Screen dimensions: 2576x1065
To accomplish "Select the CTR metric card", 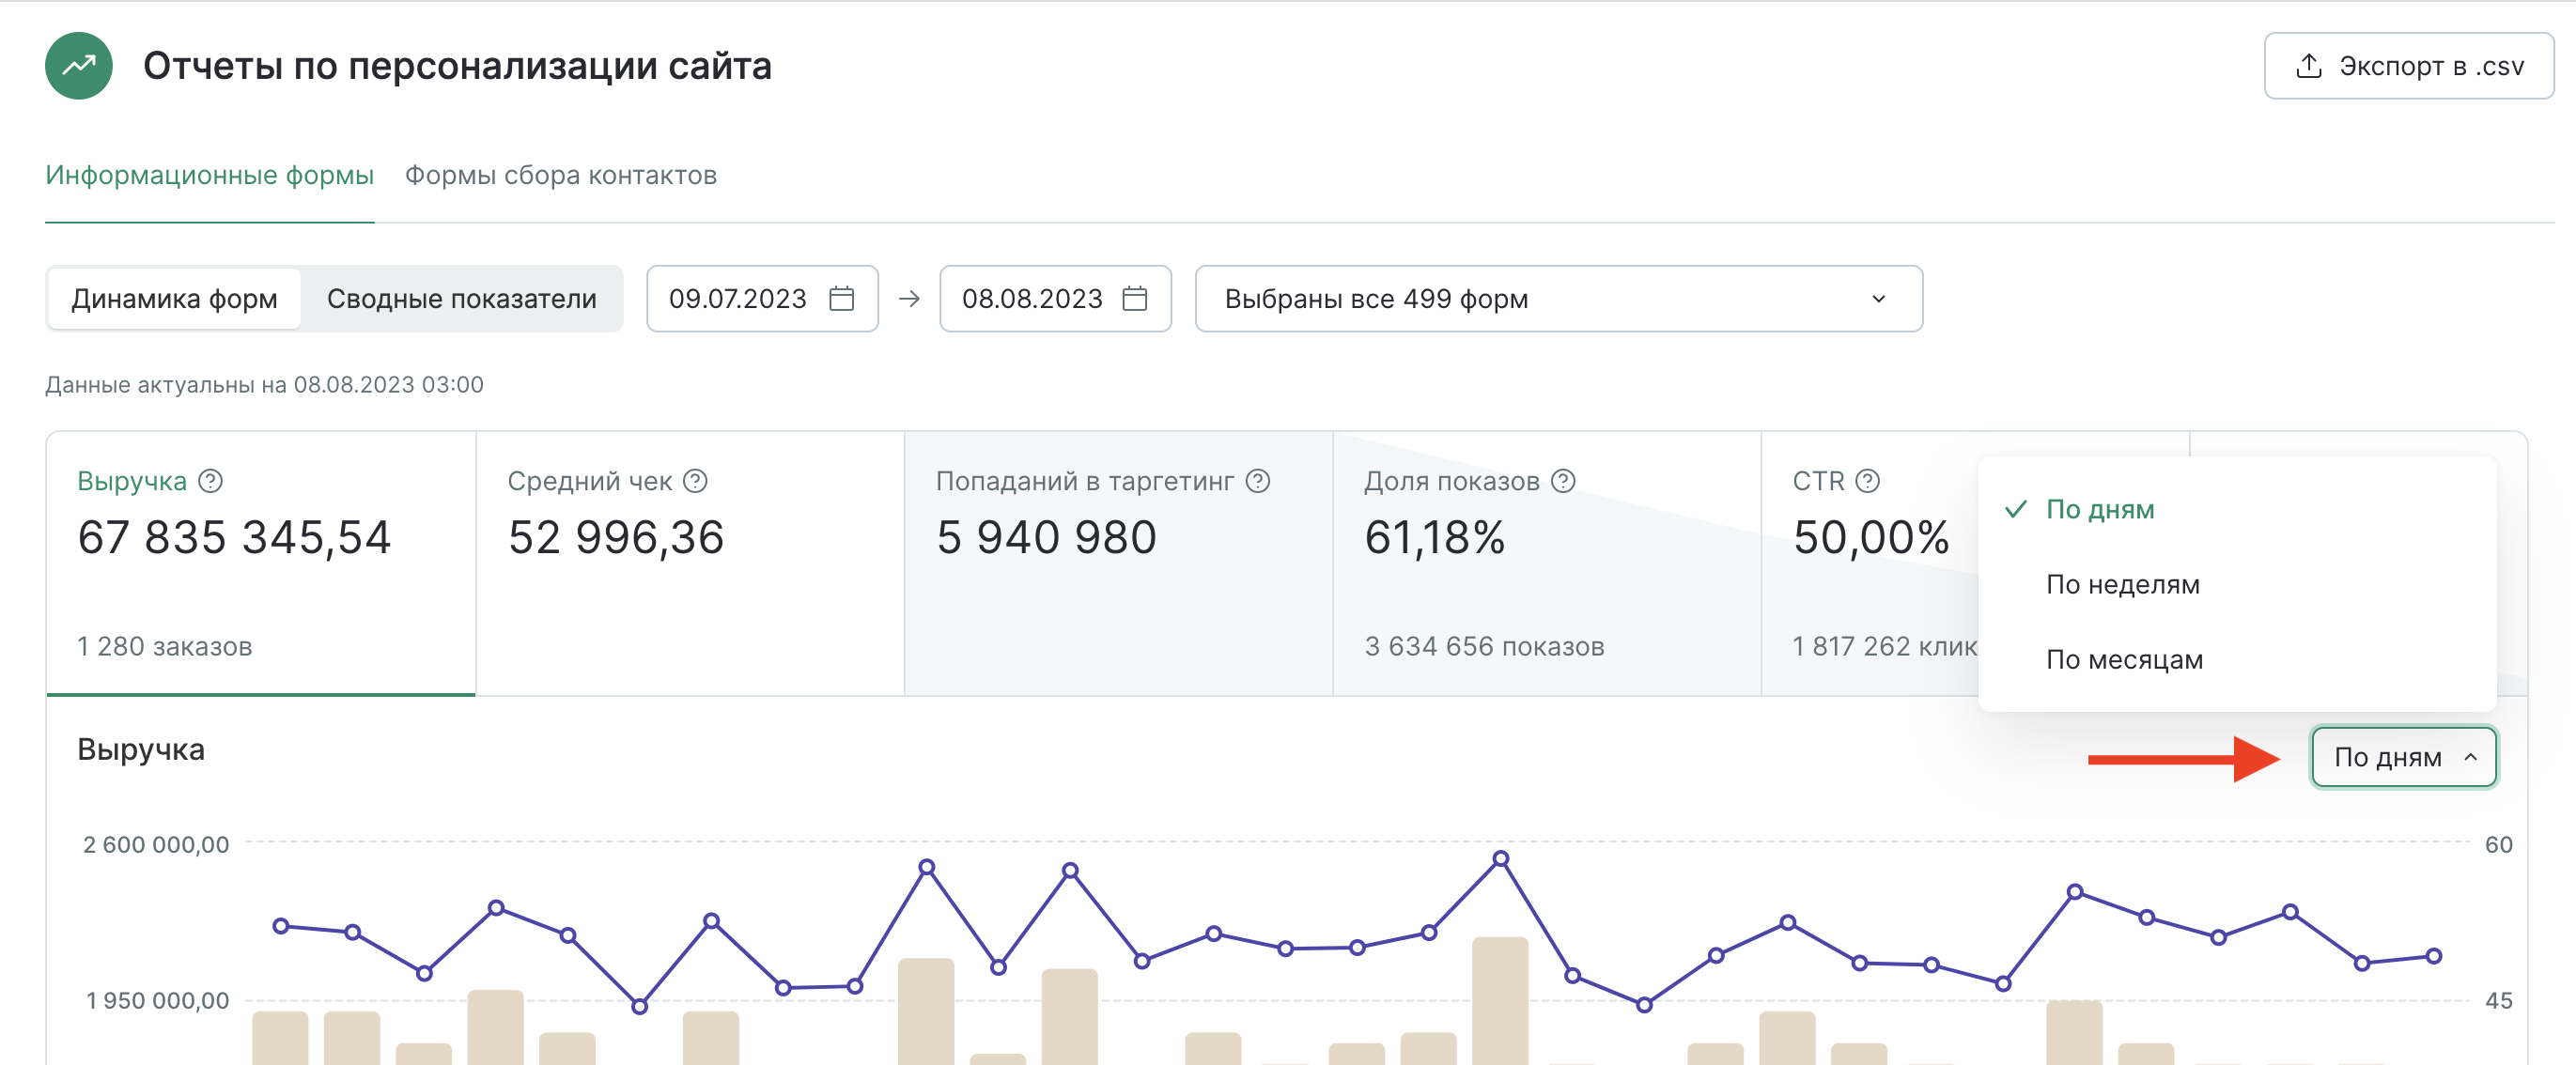I will [1870, 563].
